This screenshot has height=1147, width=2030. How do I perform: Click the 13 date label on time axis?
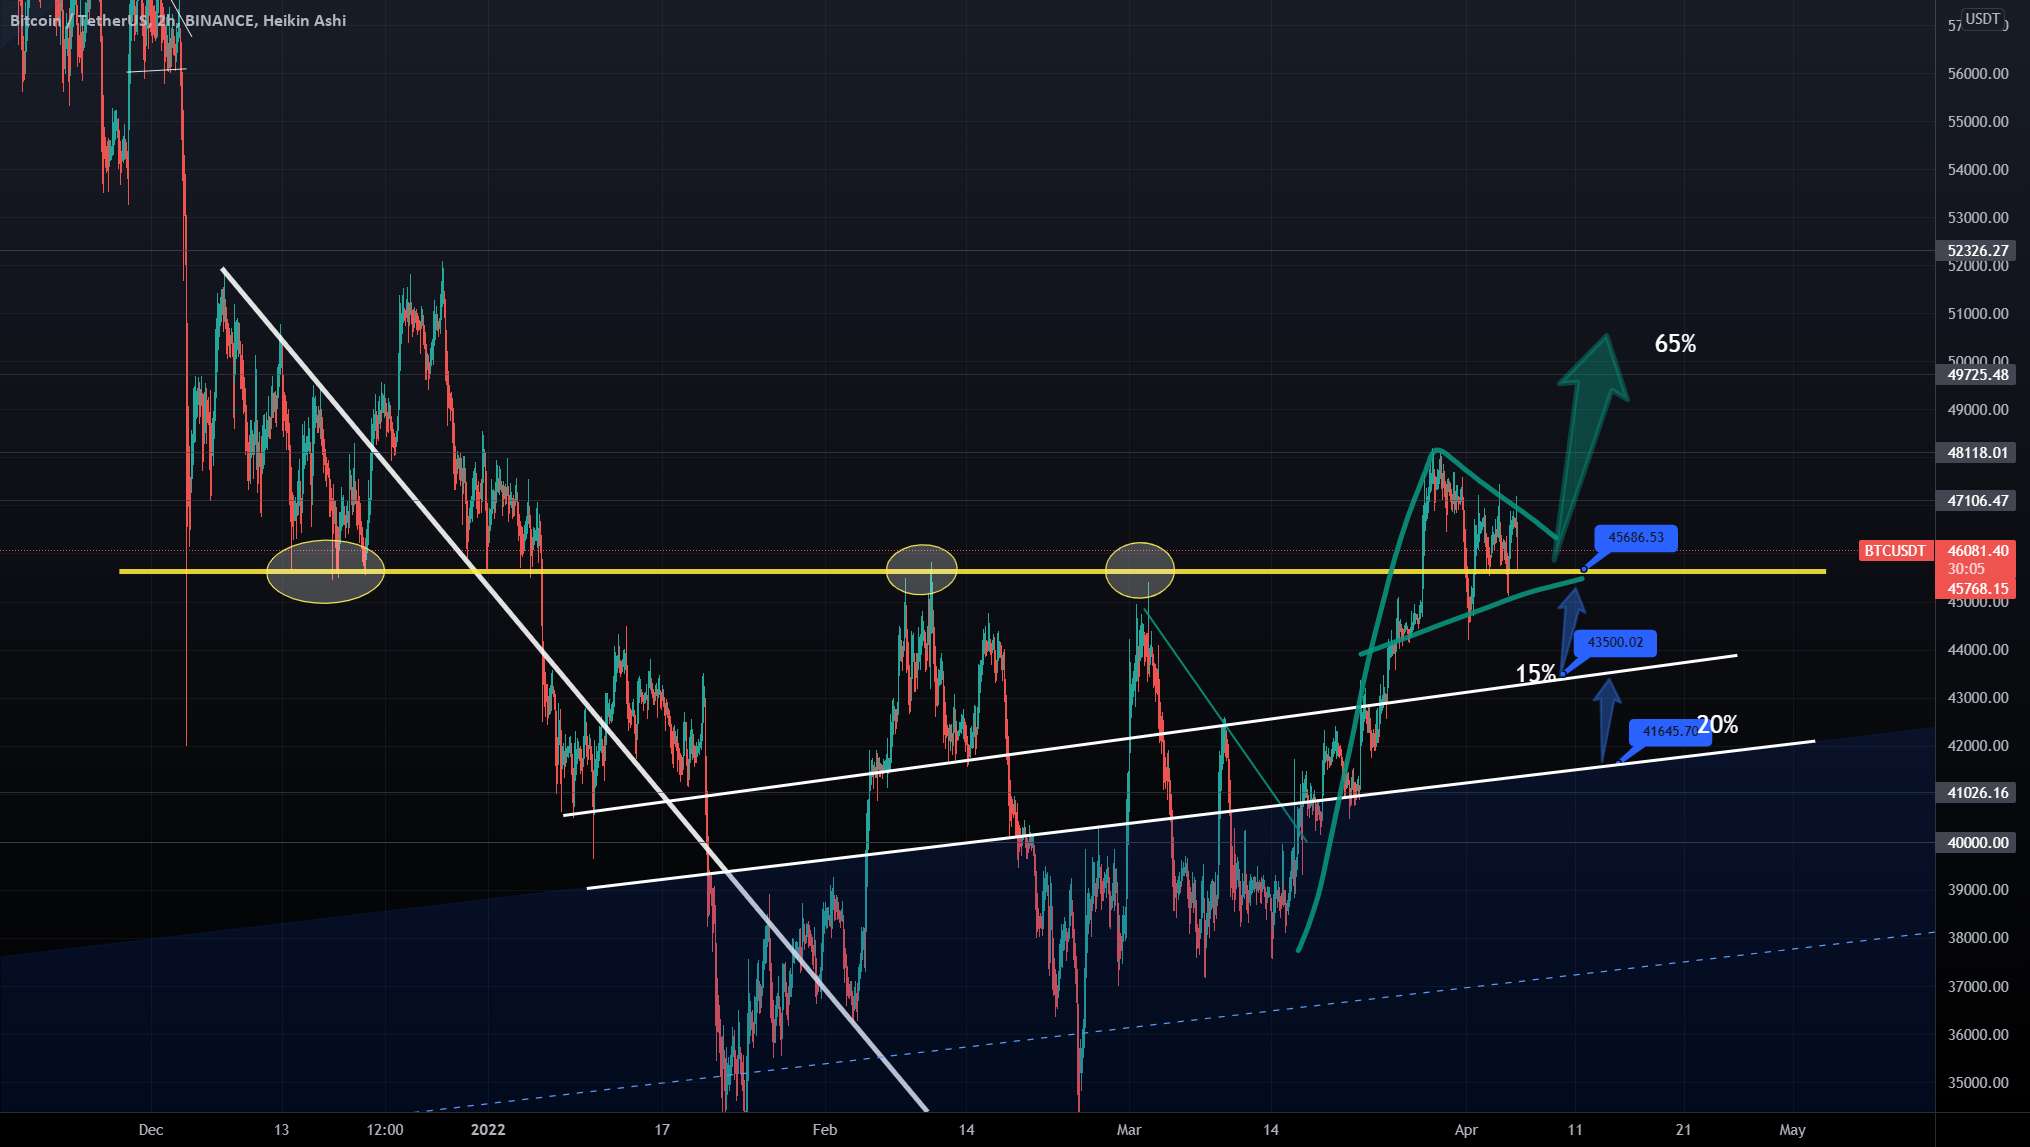pos(282,1130)
